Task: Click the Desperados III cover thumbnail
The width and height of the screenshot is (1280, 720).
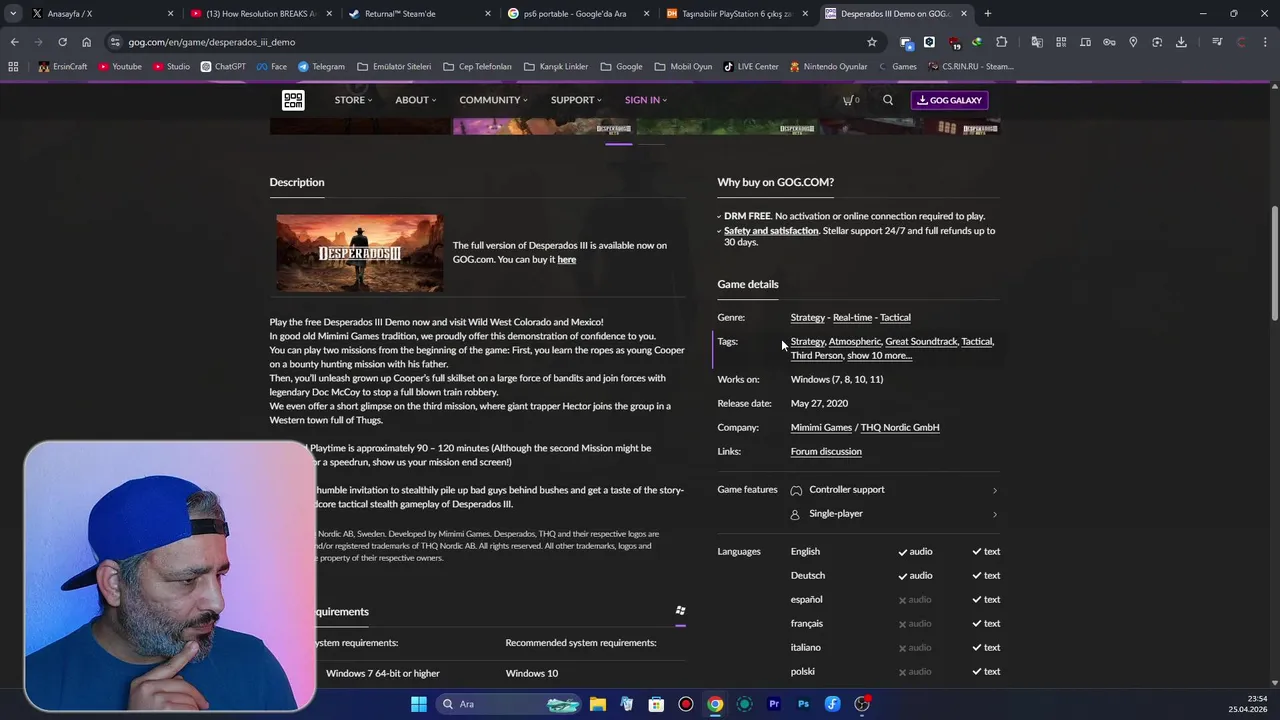Action: (x=360, y=253)
